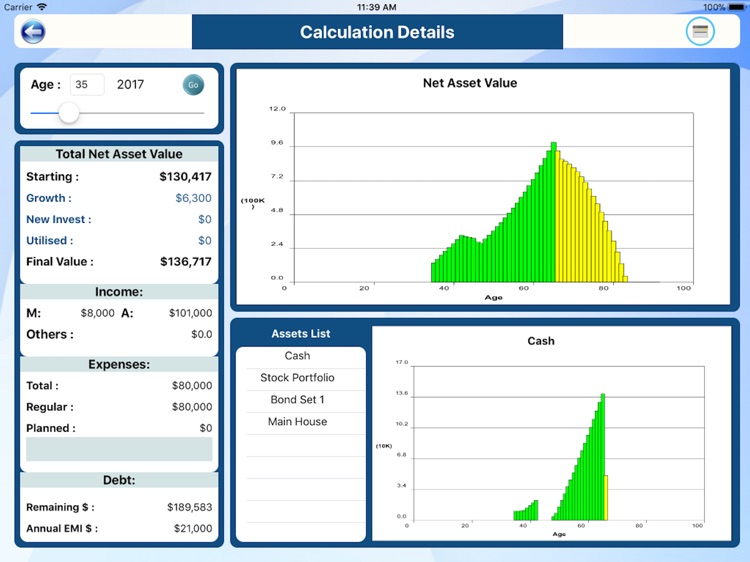Click the Growth label link
750x562 pixels.
pos(49,198)
